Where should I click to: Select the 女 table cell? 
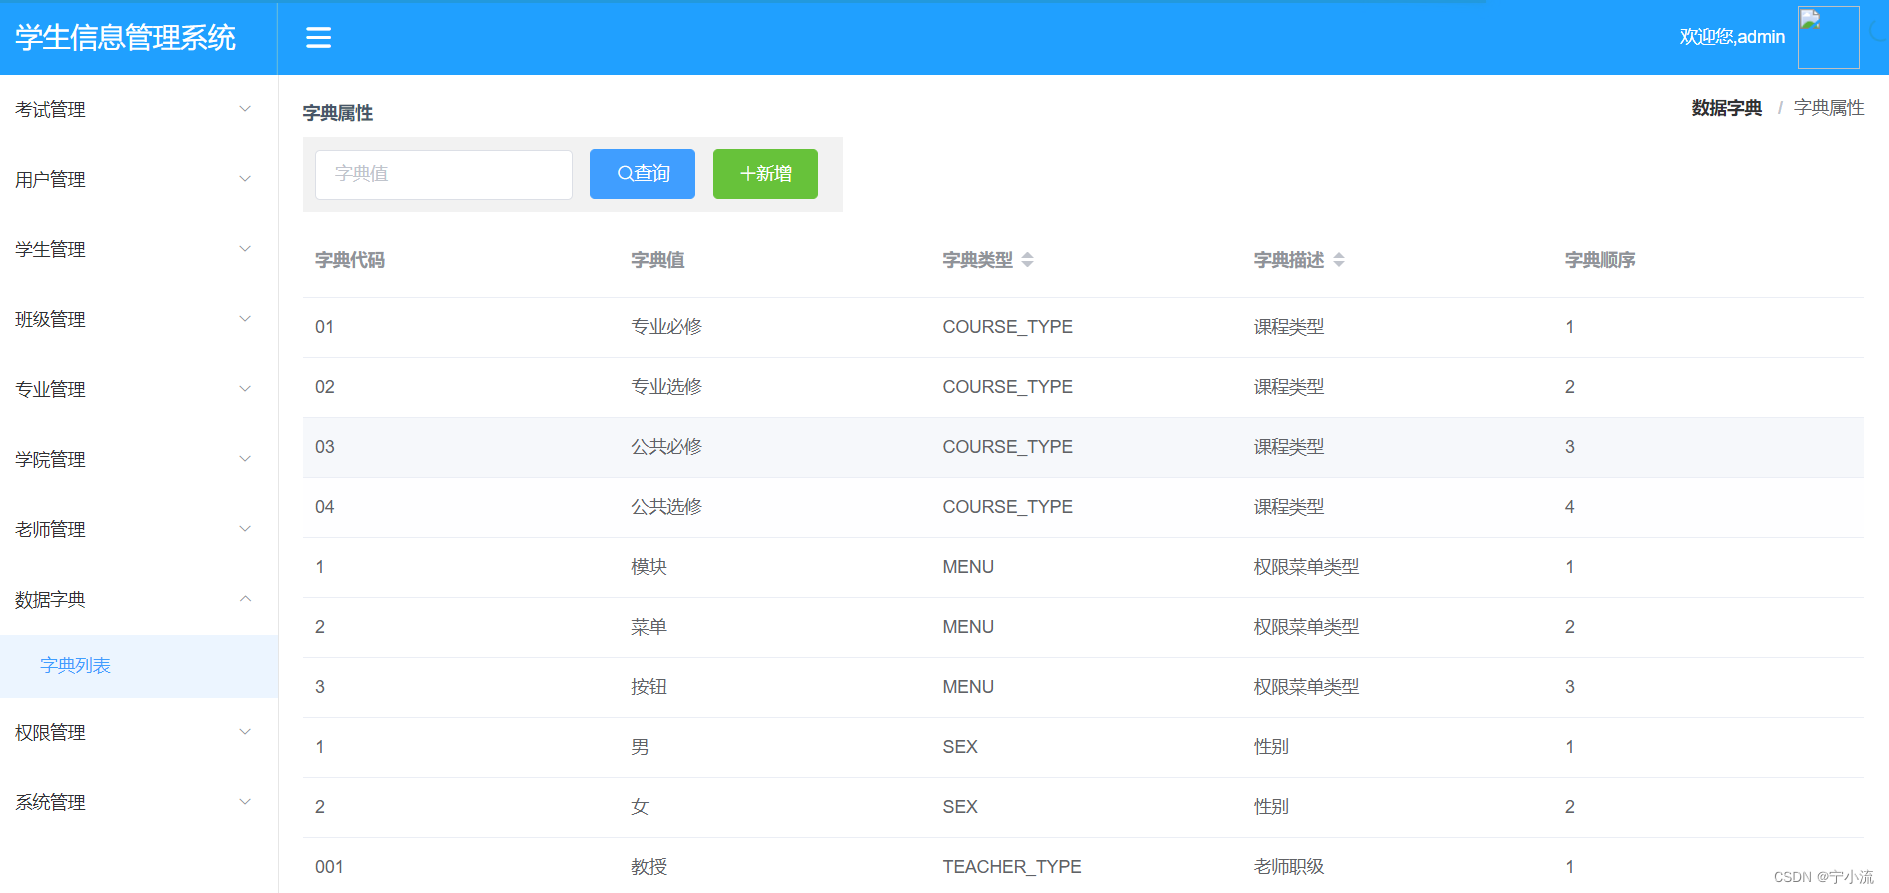pyautogui.click(x=640, y=807)
